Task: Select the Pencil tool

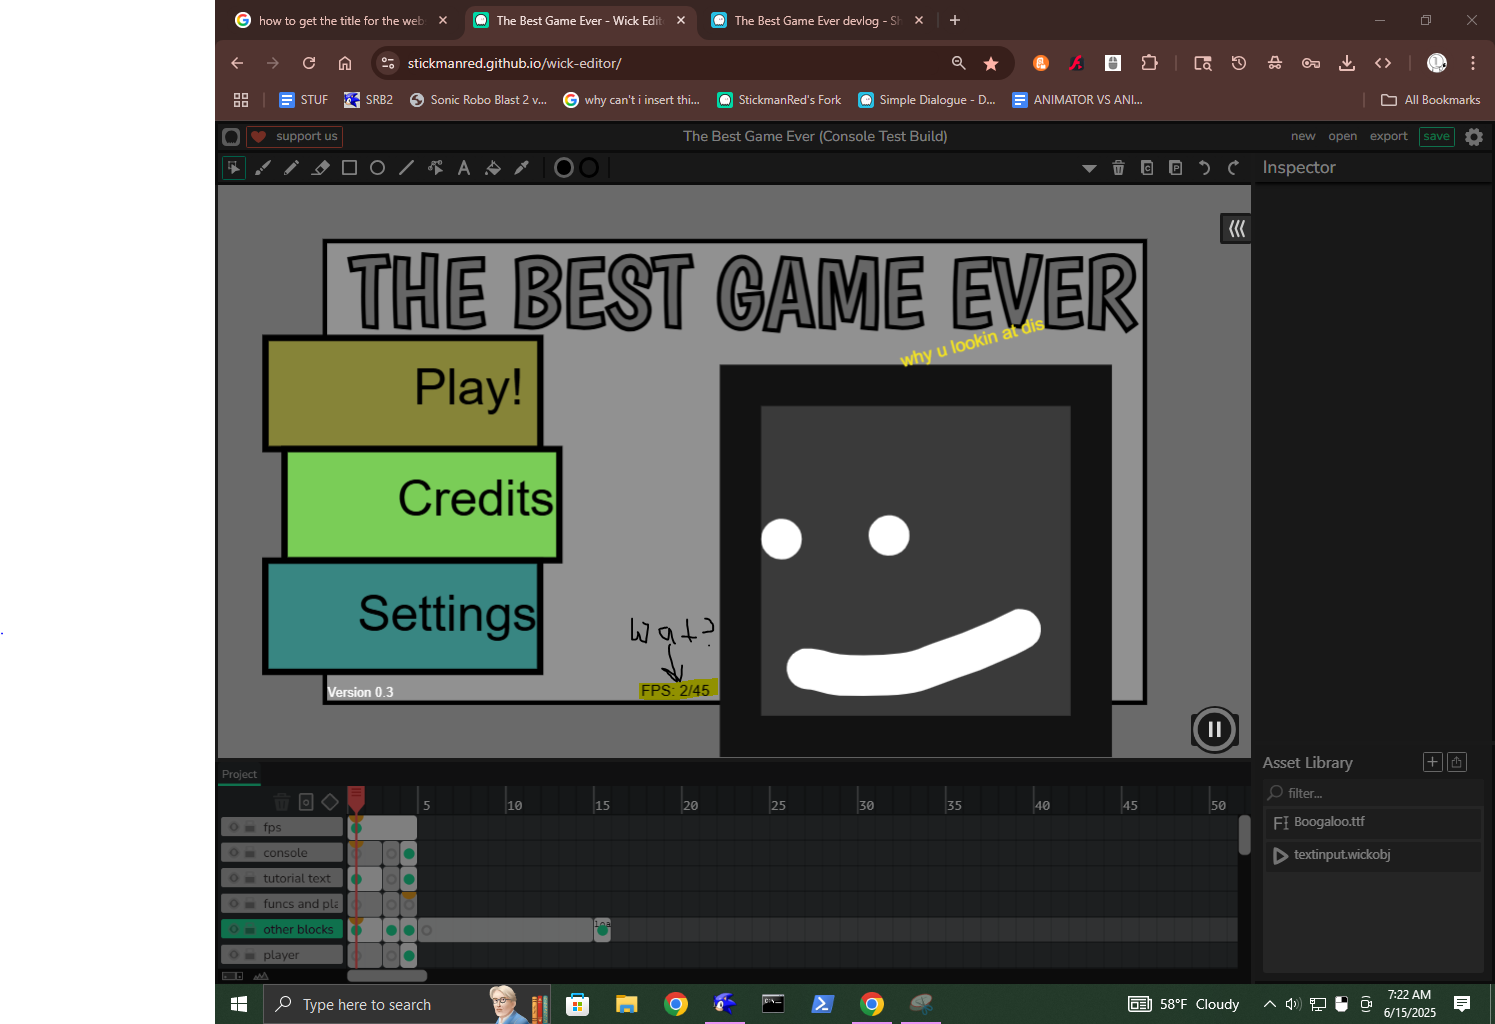Action: click(x=291, y=168)
